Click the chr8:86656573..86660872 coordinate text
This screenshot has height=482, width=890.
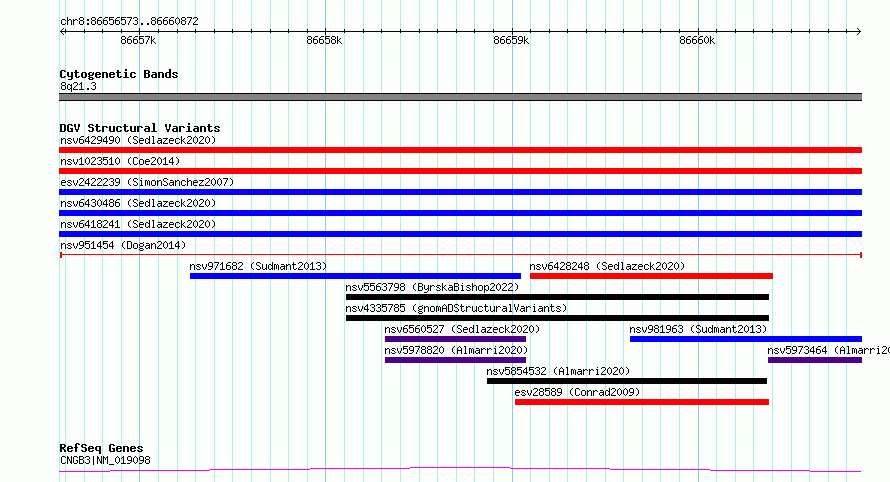pos(129,22)
